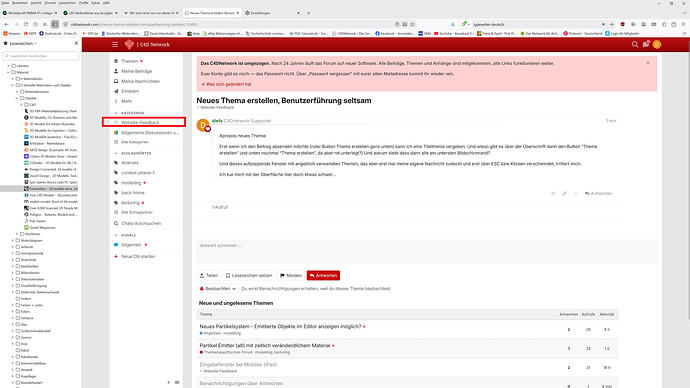Click the Antworten link under the post

click(x=598, y=194)
